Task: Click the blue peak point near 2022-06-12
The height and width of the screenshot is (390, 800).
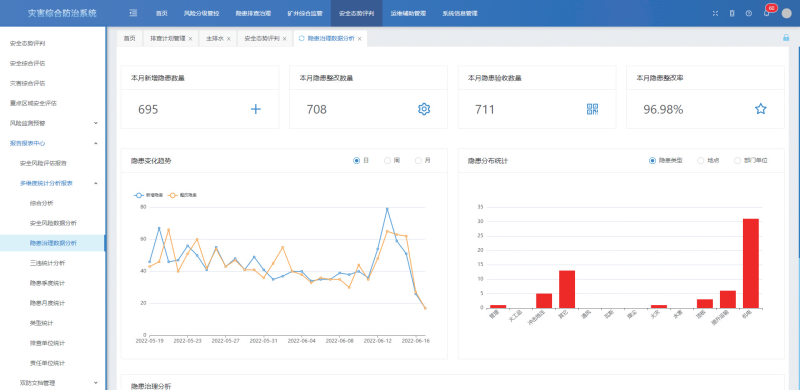Action: pyautogui.click(x=387, y=209)
